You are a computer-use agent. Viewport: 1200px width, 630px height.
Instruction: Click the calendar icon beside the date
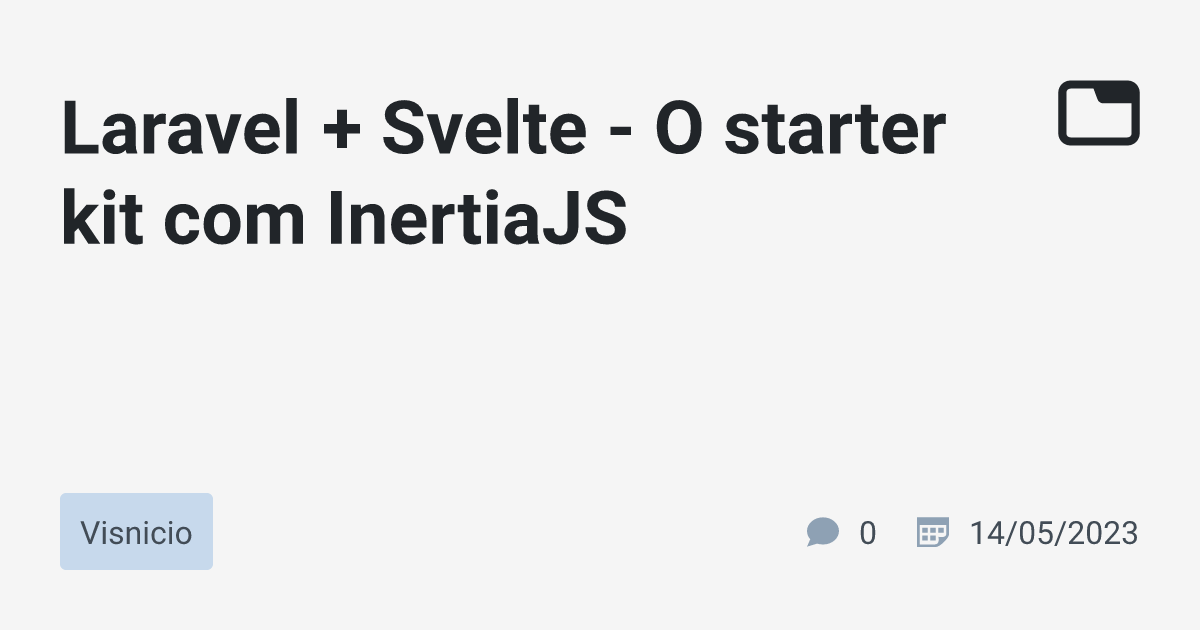[932, 532]
